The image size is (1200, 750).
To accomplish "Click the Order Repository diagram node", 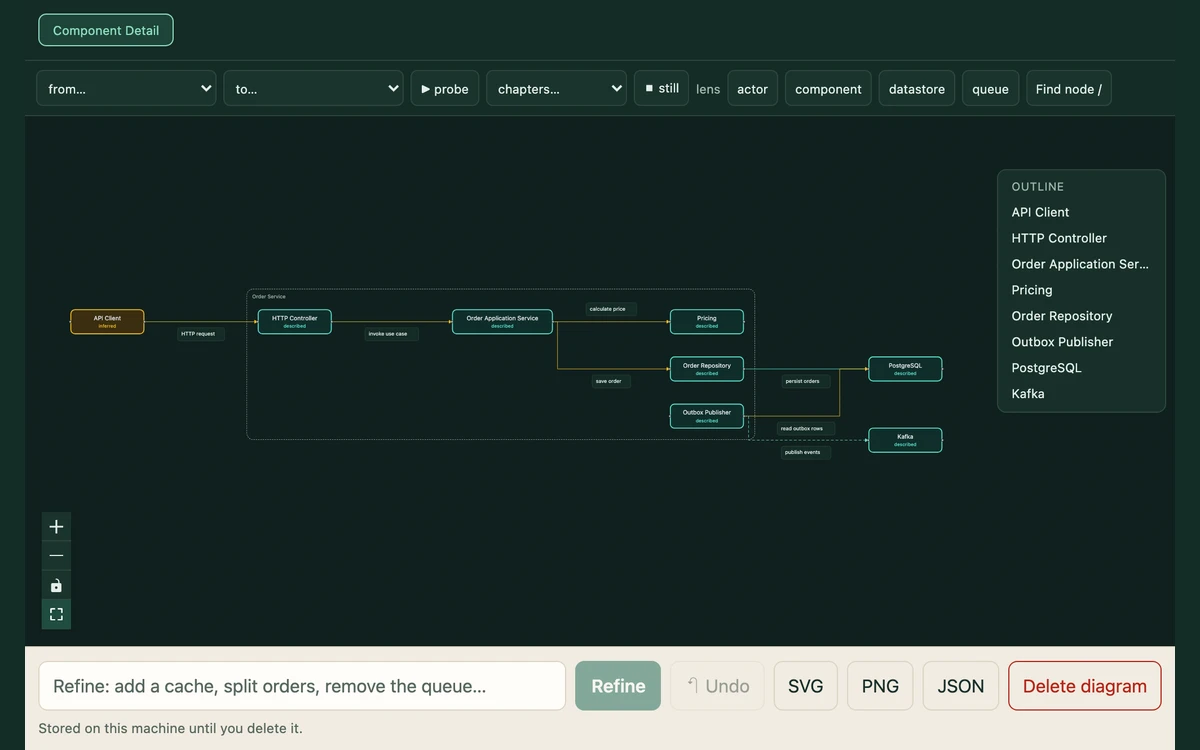I will 707,369.
